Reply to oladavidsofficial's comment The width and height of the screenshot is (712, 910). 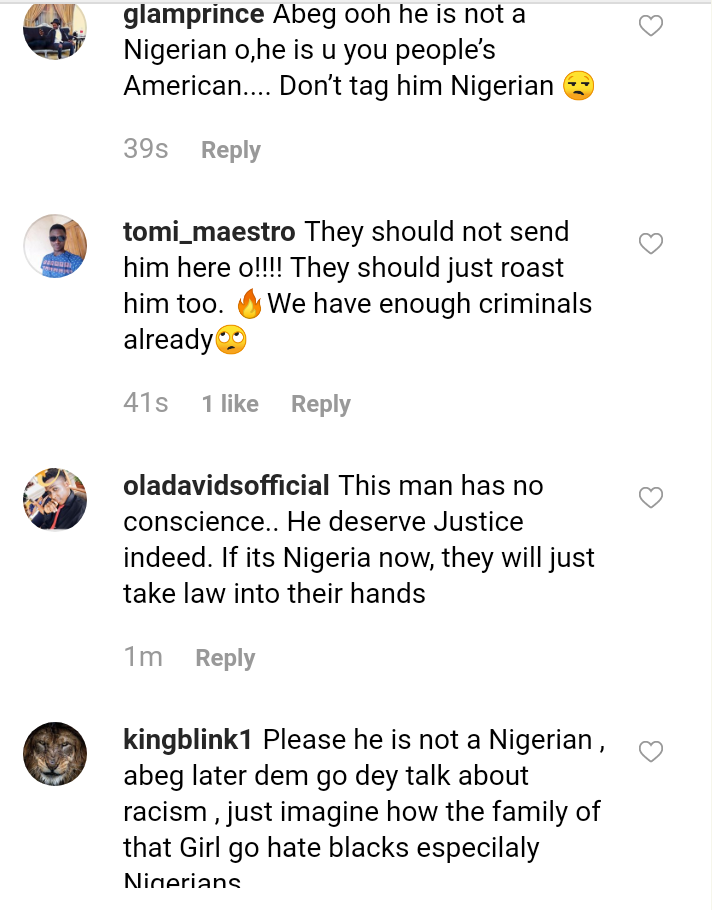click(x=225, y=658)
